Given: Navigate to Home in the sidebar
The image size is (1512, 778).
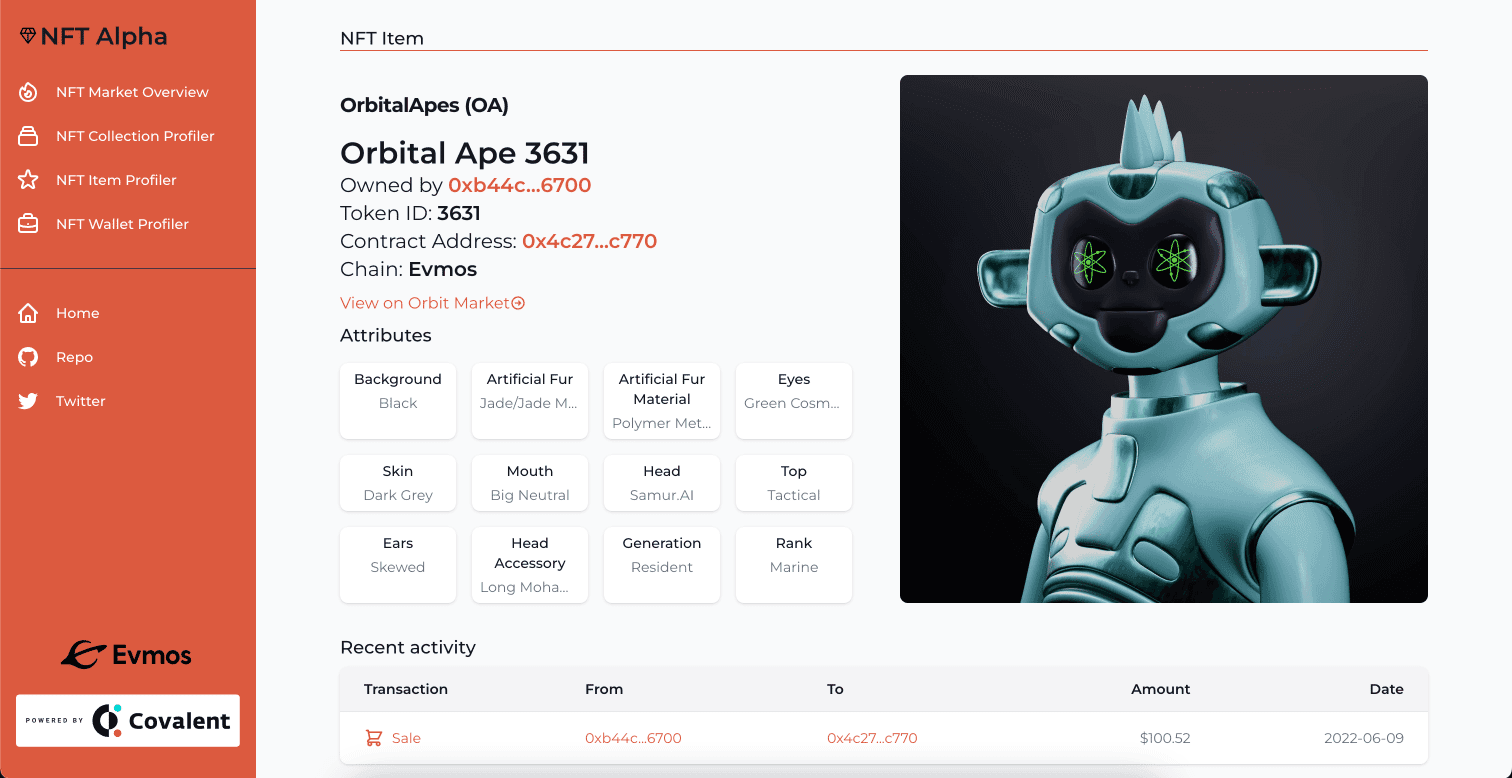Looking at the screenshot, I should tap(77, 313).
